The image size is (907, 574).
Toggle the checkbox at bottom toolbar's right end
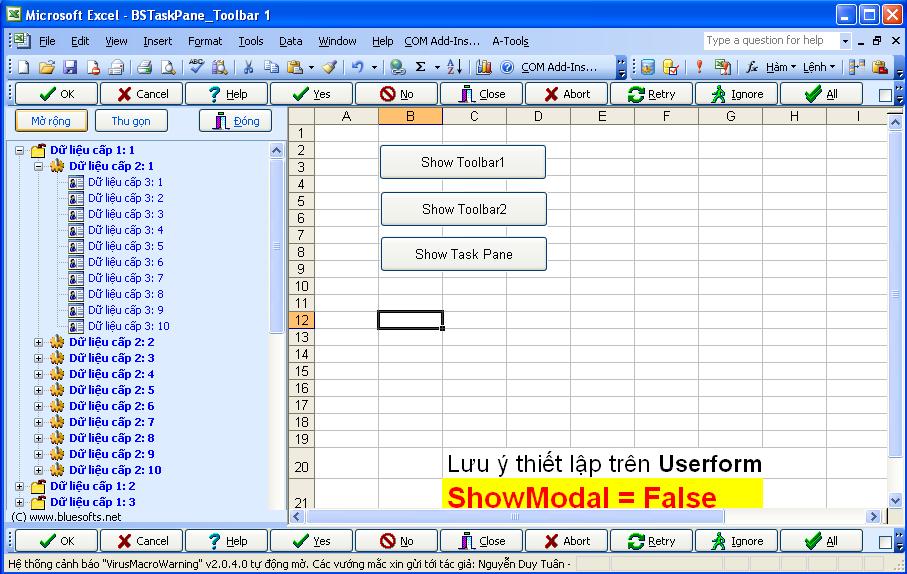pyautogui.click(x=885, y=542)
